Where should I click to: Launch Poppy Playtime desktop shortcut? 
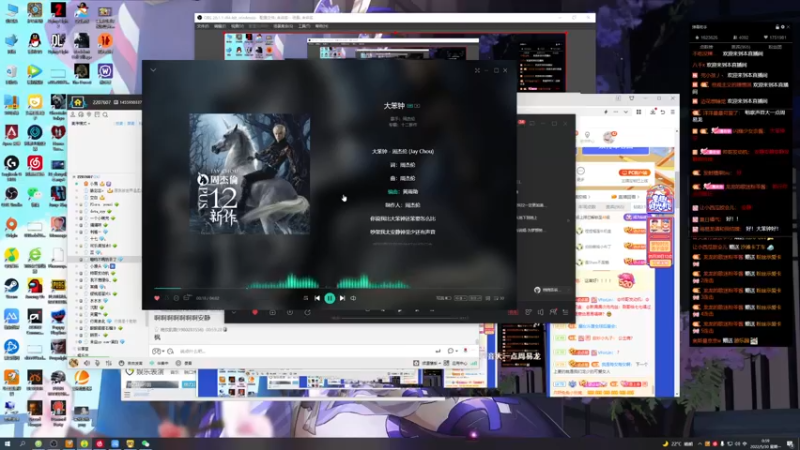(x=58, y=319)
